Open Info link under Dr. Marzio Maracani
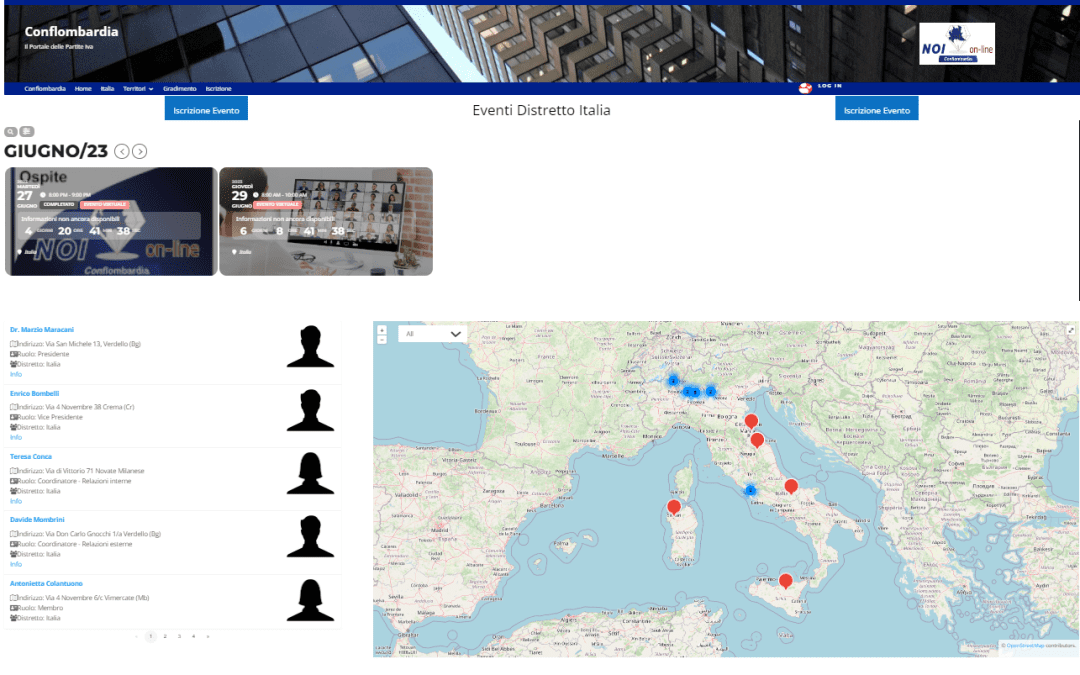1080x675 pixels. (x=18, y=374)
